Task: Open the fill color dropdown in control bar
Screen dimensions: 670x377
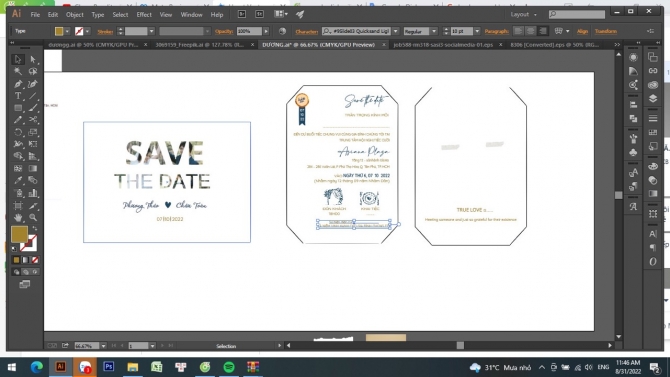Action: [67, 31]
